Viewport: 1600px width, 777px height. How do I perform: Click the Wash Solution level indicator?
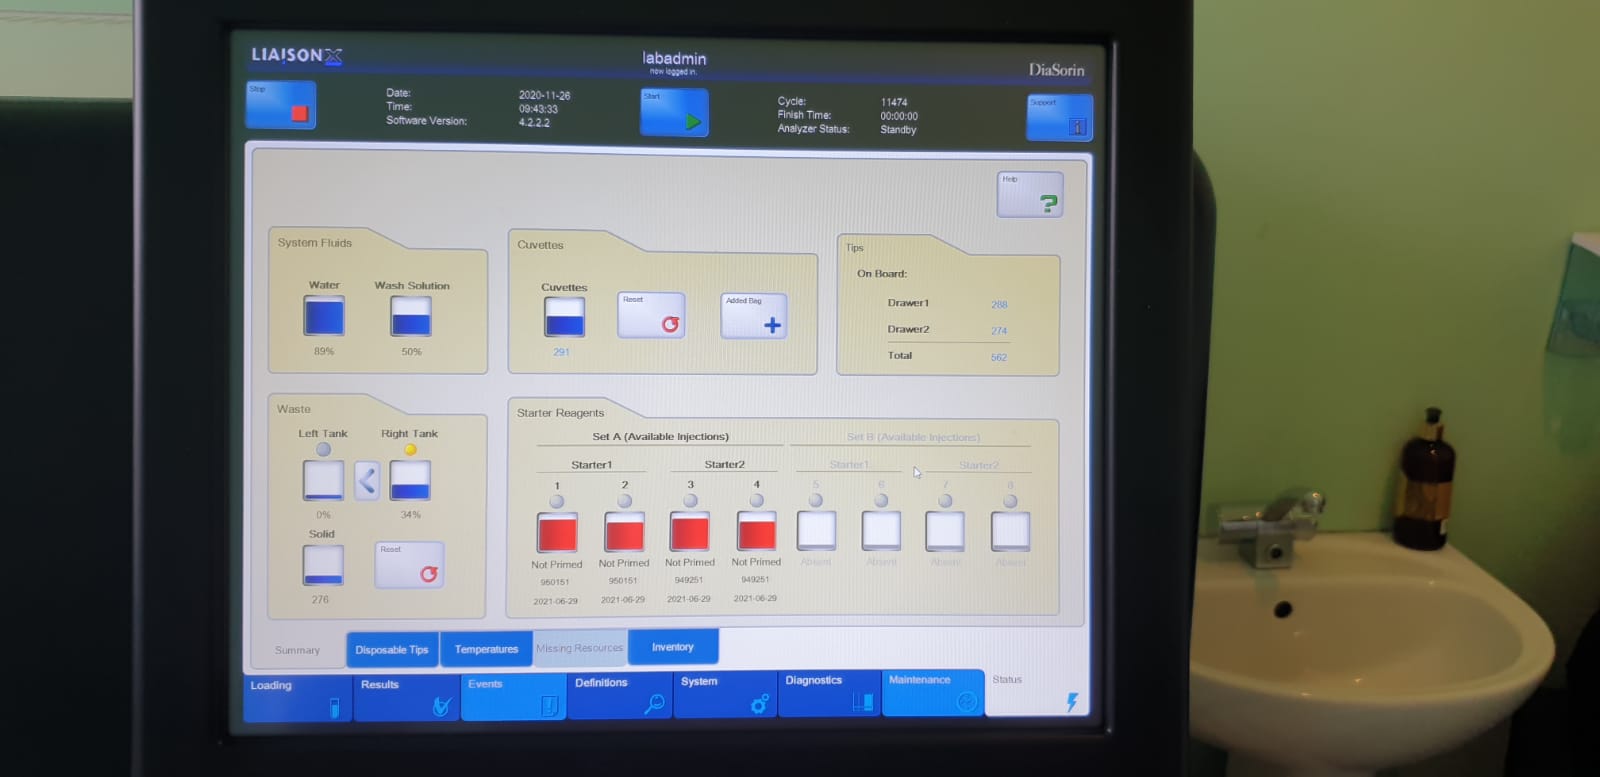tap(411, 317)
